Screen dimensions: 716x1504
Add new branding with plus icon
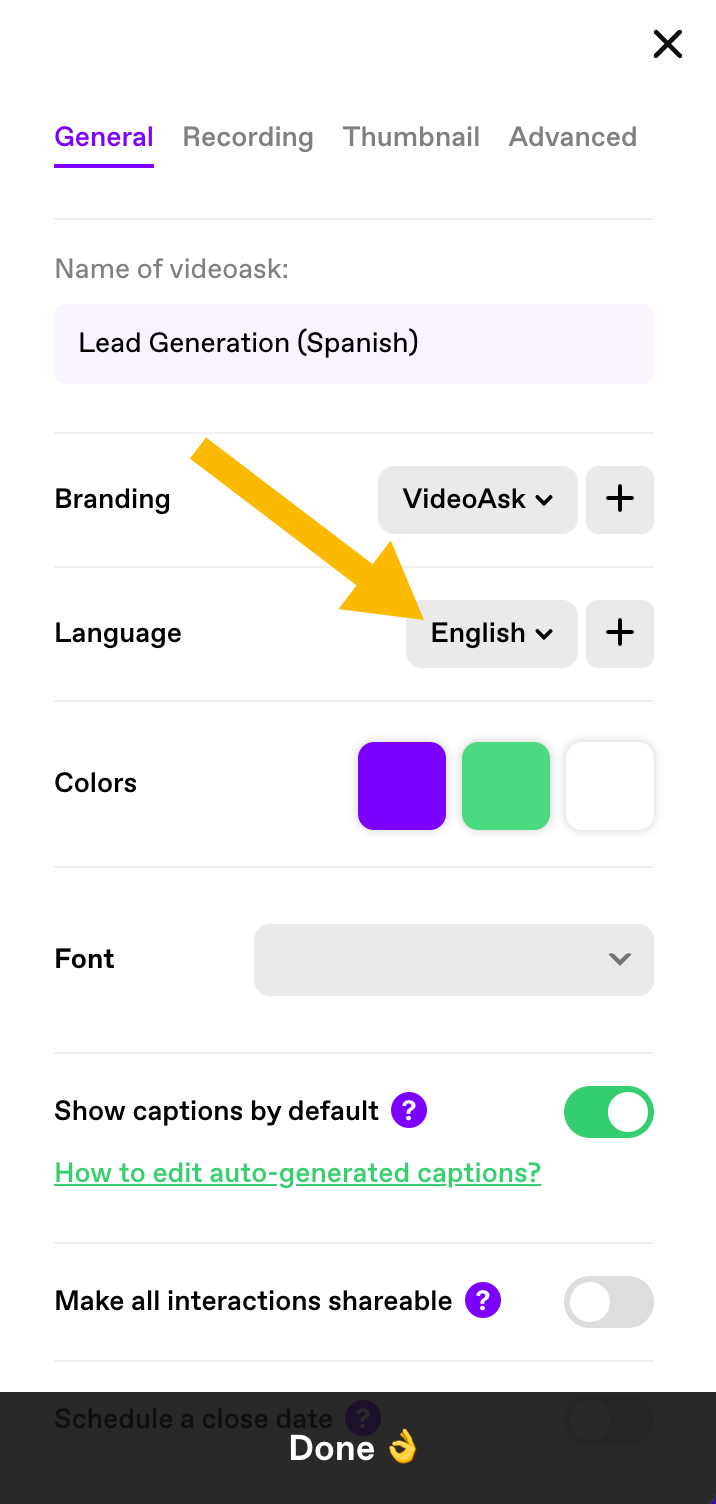pyautogui.click(x=620, y=499)
